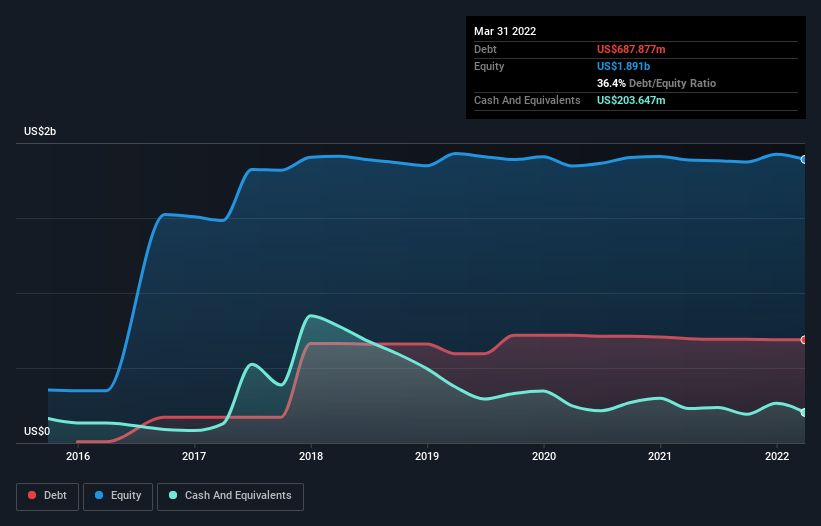Click the 2018 axis label

coord(311,456)
